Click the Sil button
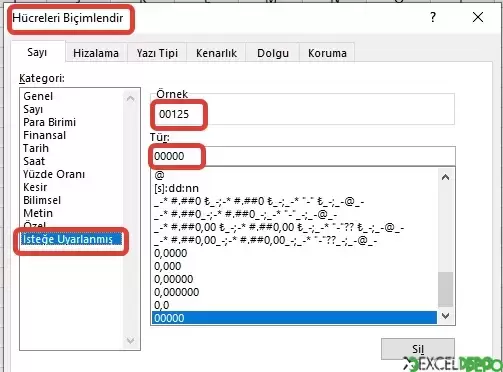The image size is (503, 372). click(x=417, y=349)
